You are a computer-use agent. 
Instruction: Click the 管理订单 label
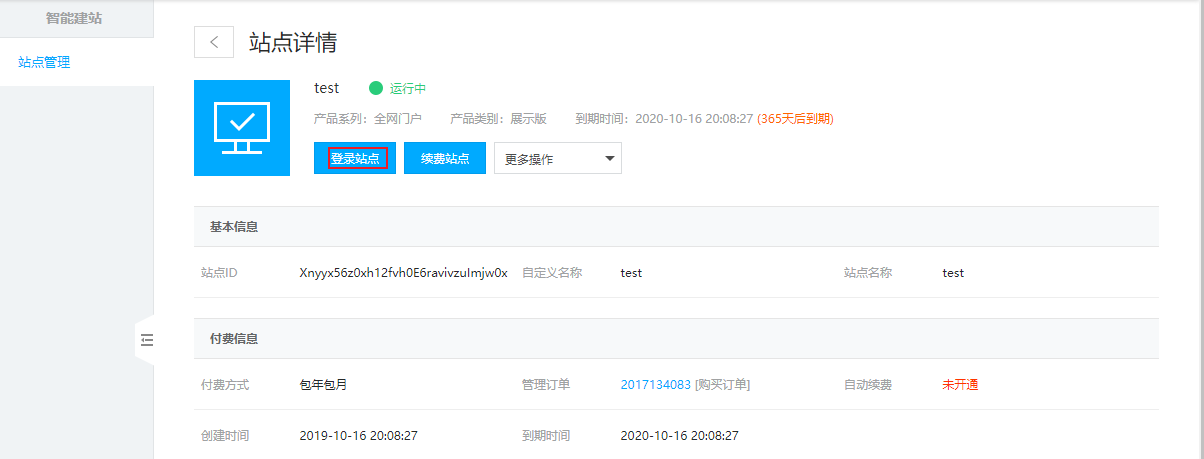tap(545, 384)
